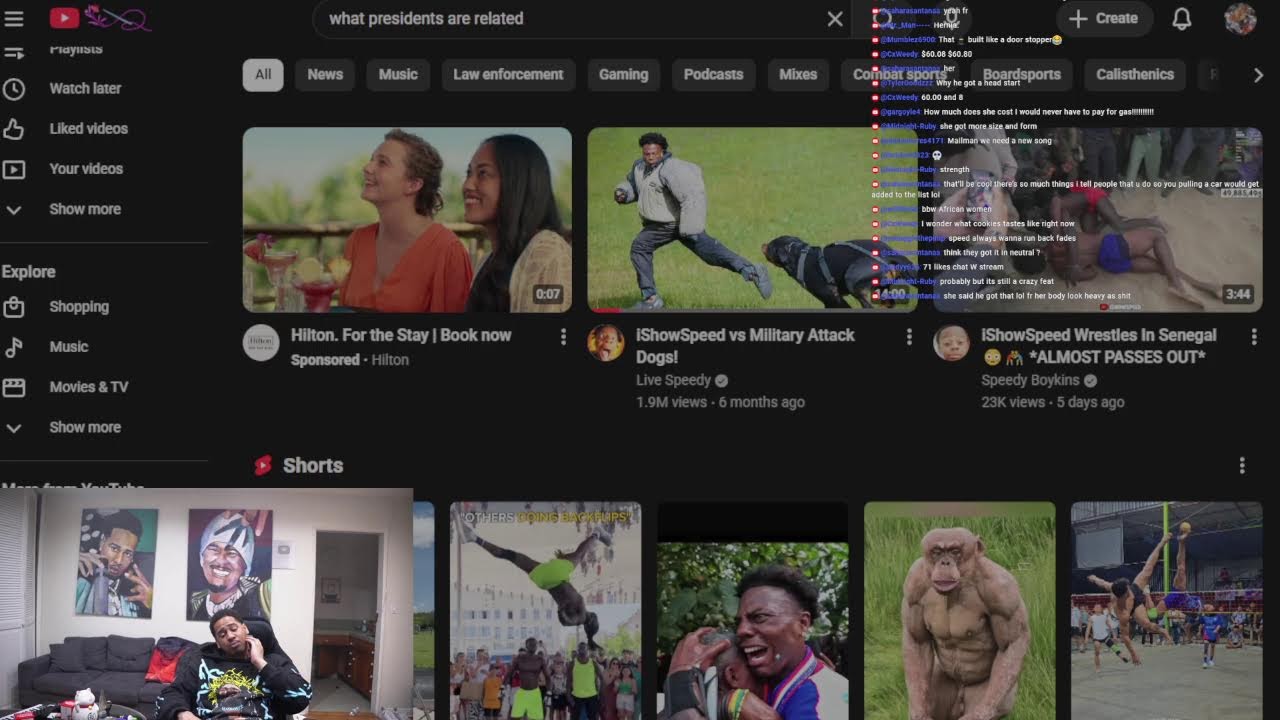Open the Hilton For the Stay title link
Screen dimensions: 1280x720
[401, 335]
